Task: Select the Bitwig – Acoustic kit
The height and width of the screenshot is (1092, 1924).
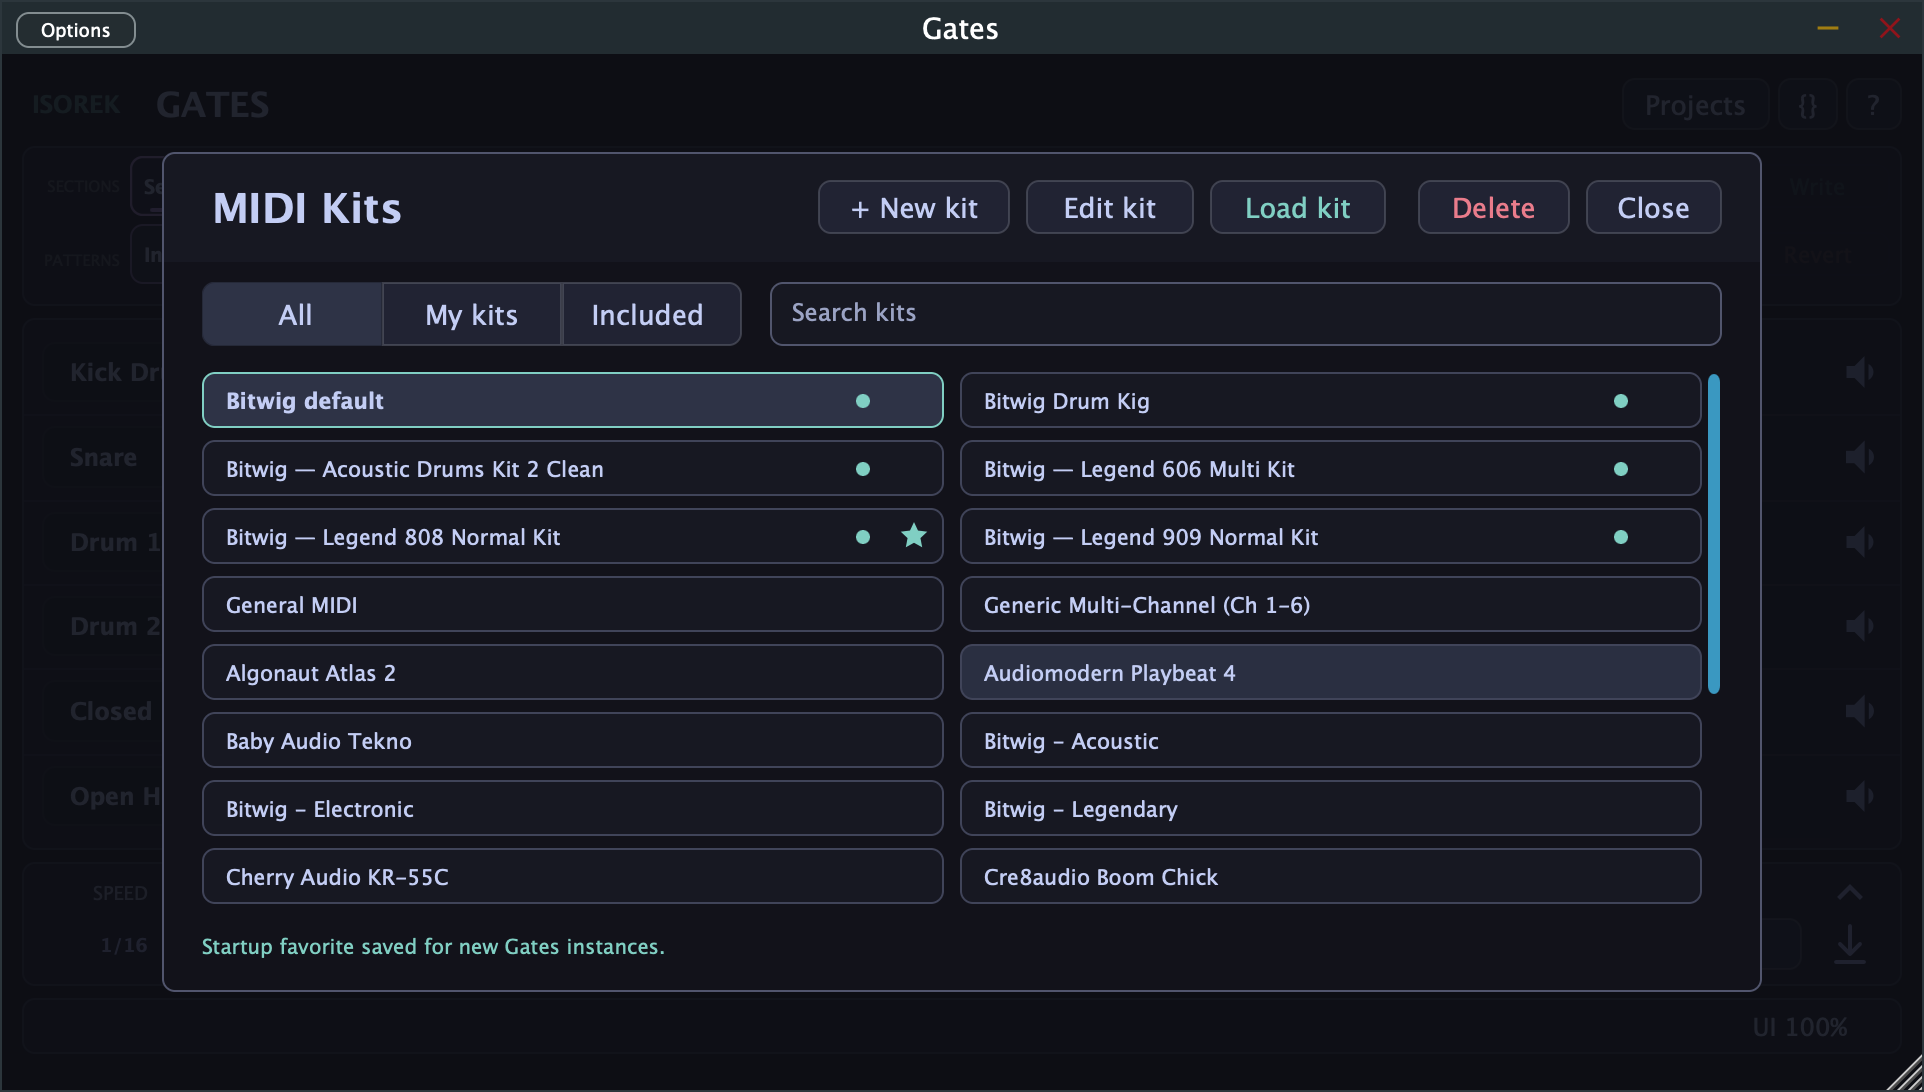Action: pos(1331,740)
